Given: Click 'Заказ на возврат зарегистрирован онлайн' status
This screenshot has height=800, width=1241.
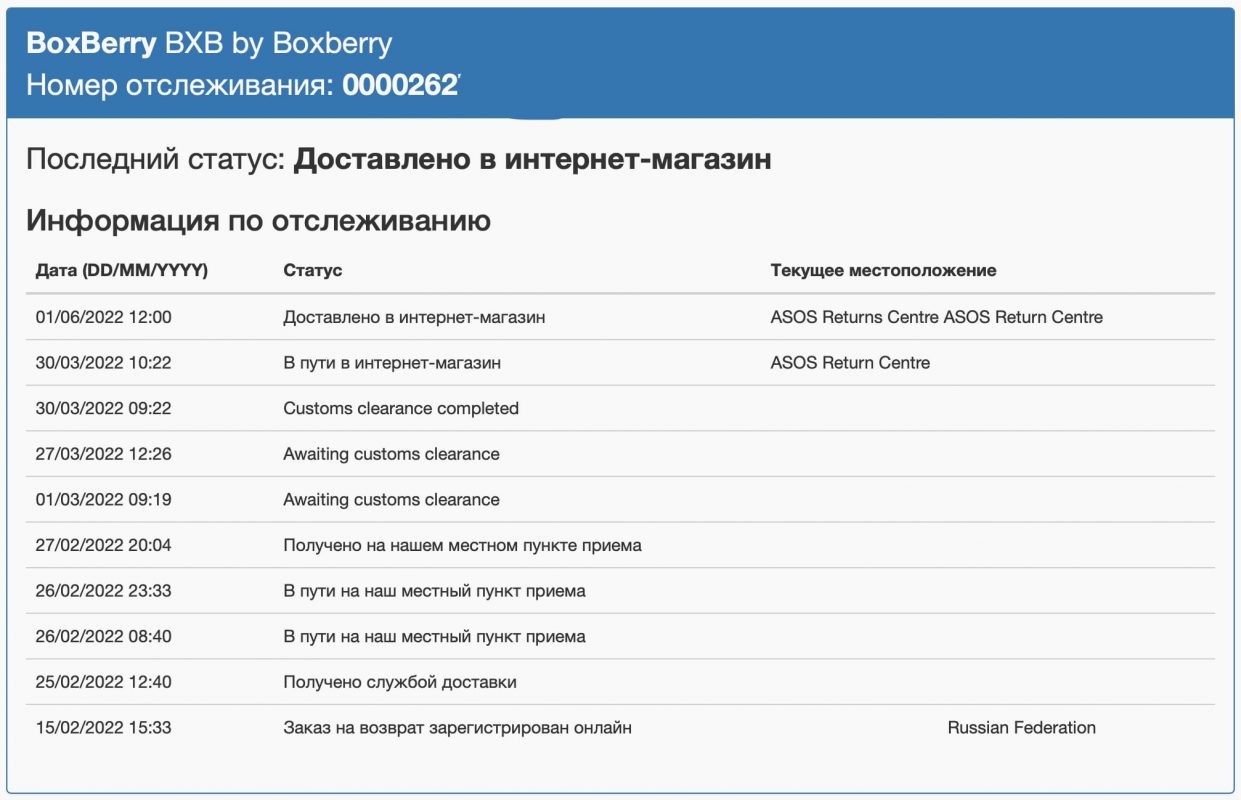Looking at the screenshot, I should pos(457,728).
